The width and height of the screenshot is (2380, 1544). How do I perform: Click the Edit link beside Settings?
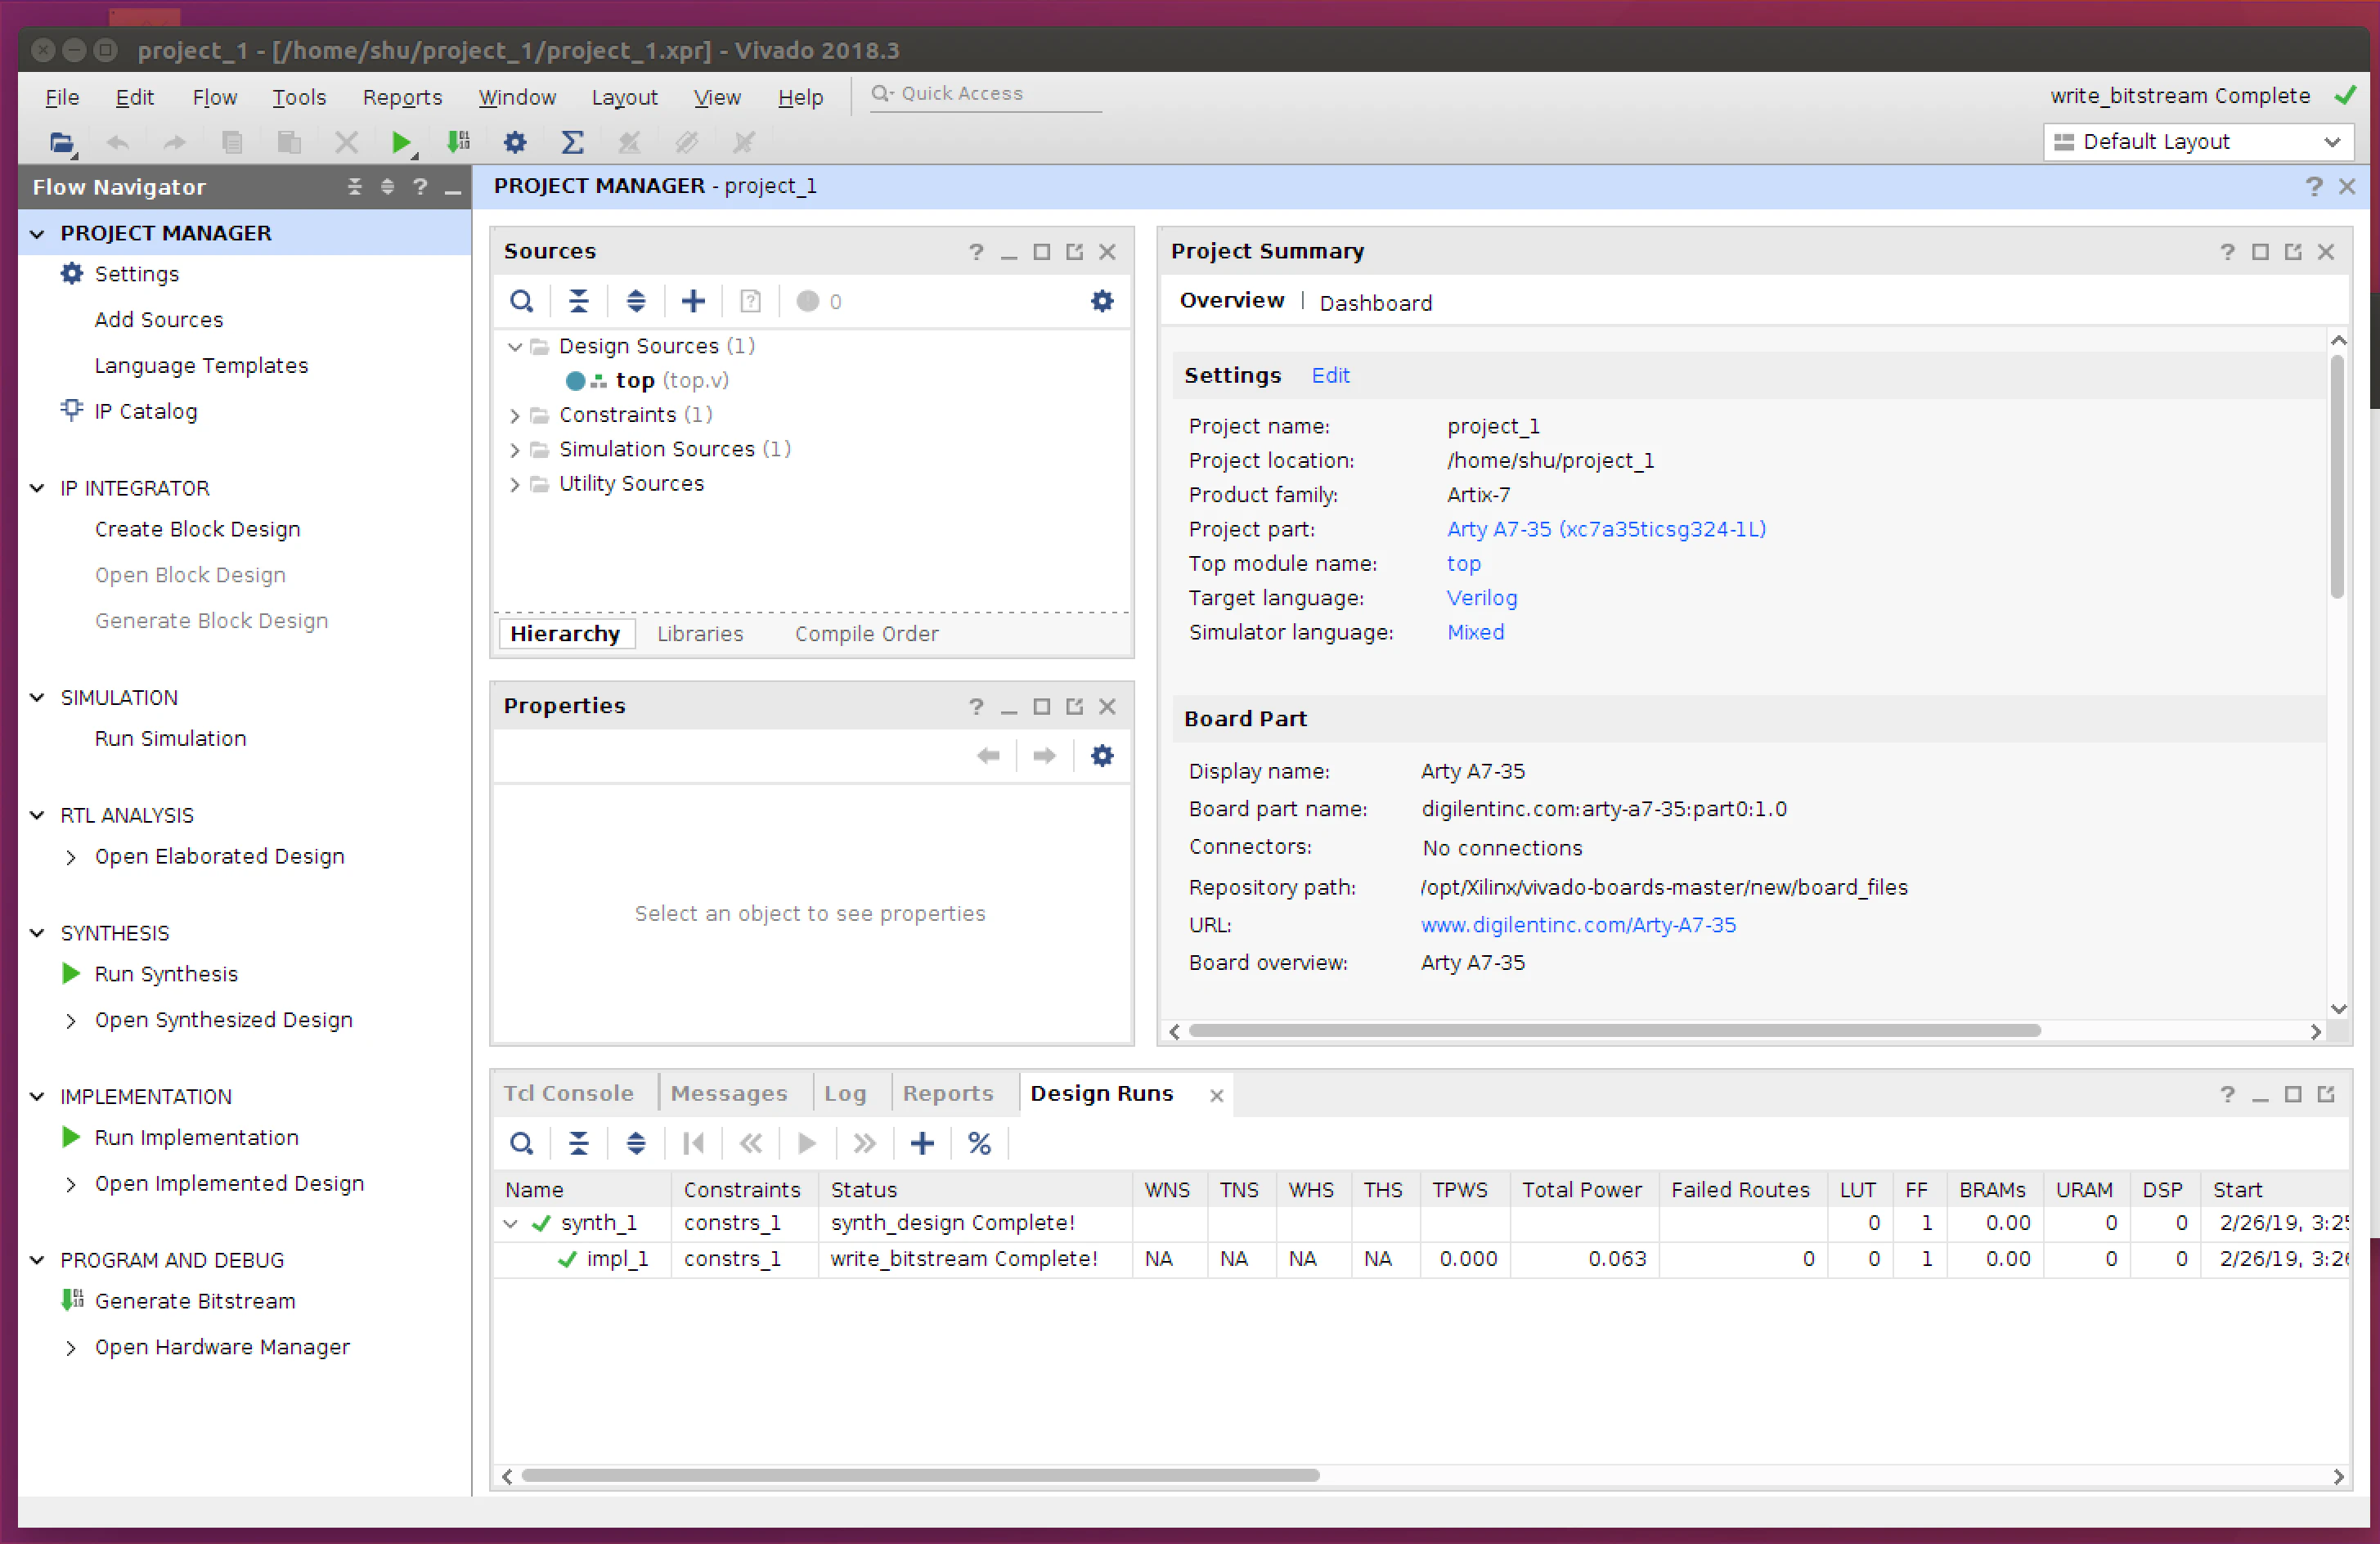[1330, 375]
